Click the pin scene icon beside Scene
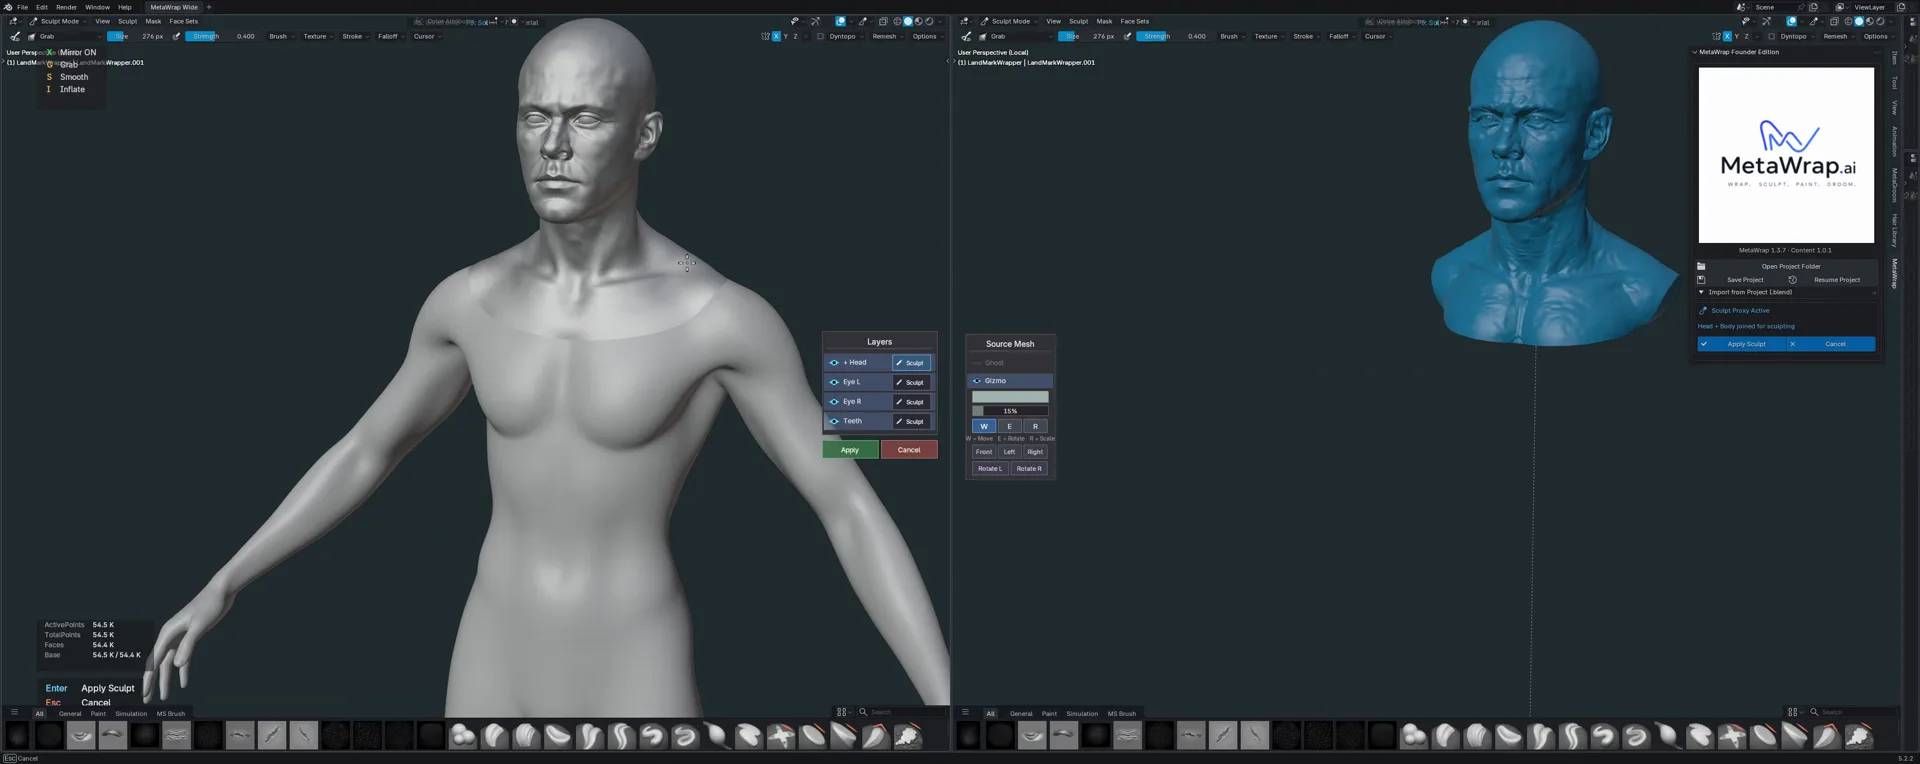This screenshot has width=1920, height=764. pyautogui.click(x=1801, y=7)
